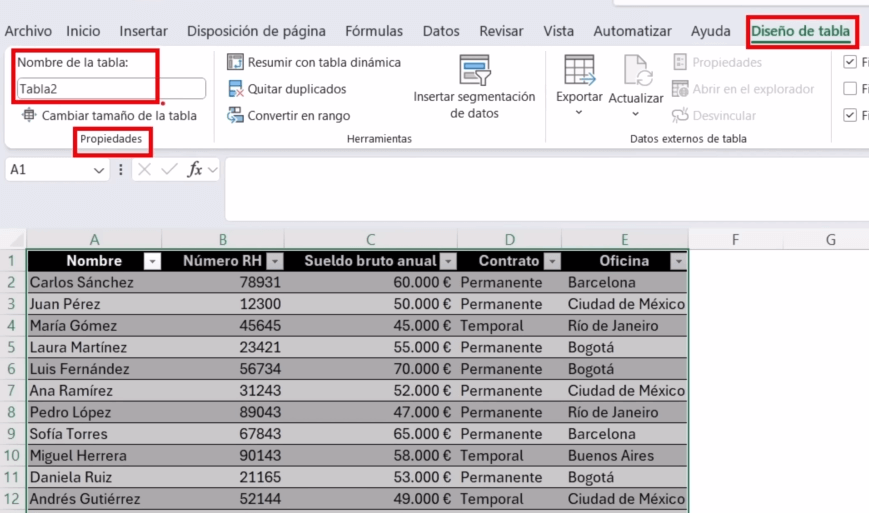The height and width of the screenshot is (513, 869).
Task: Open the Archivo tab
Action: click(x=28, y=31)
